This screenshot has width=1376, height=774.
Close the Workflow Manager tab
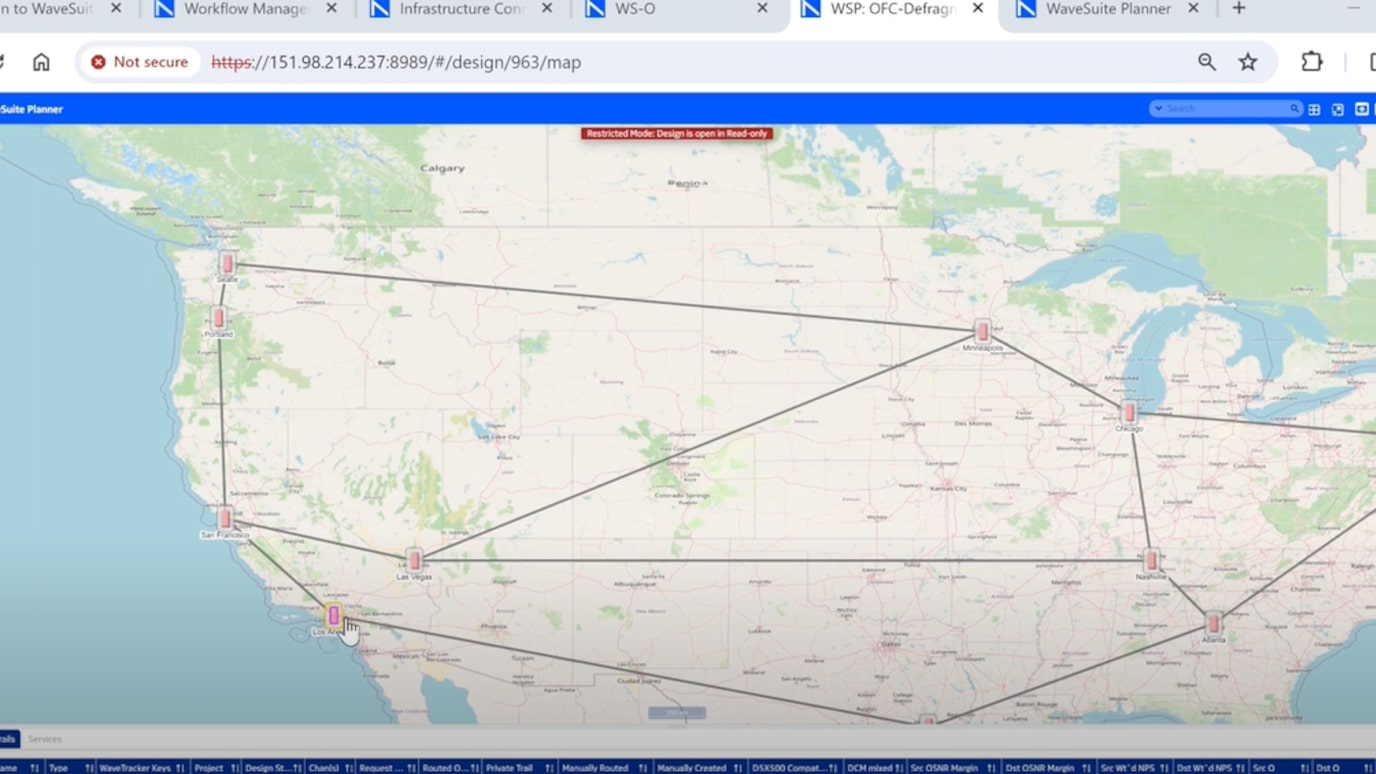coord(332,8)
